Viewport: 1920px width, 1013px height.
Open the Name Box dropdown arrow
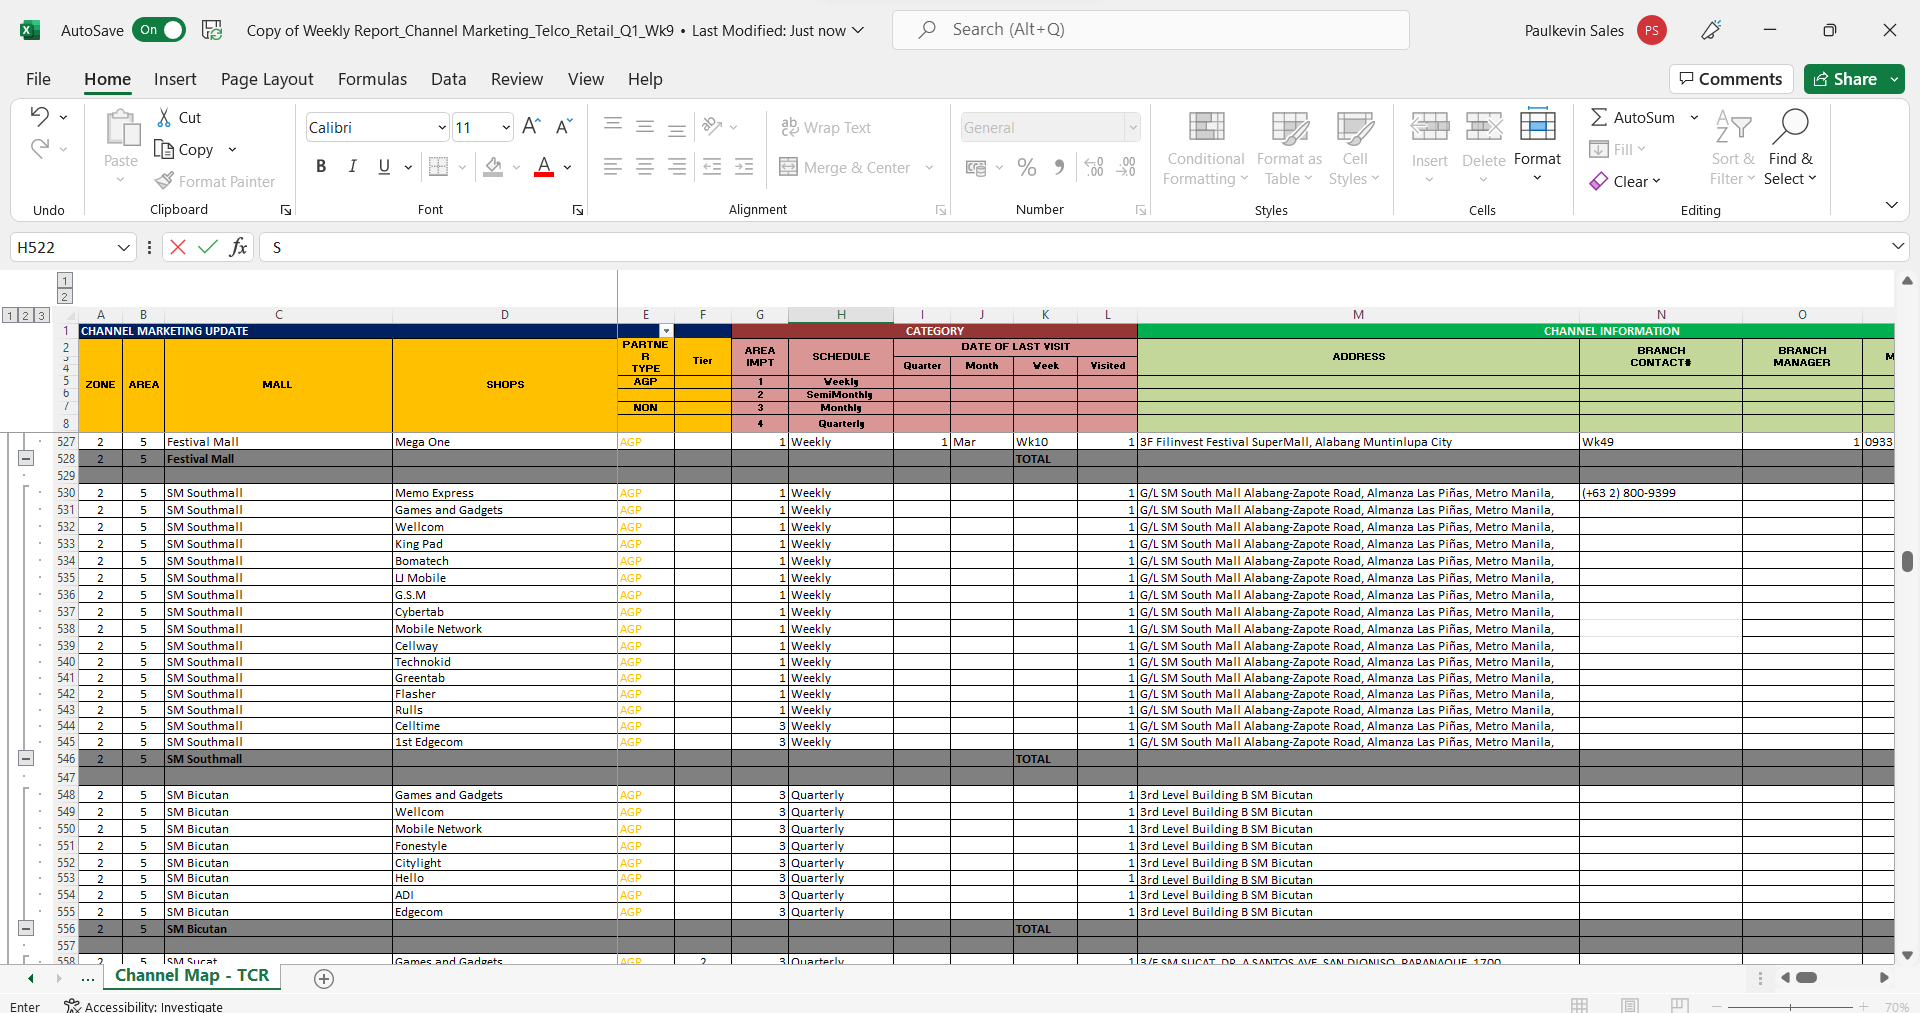point(124,247)
